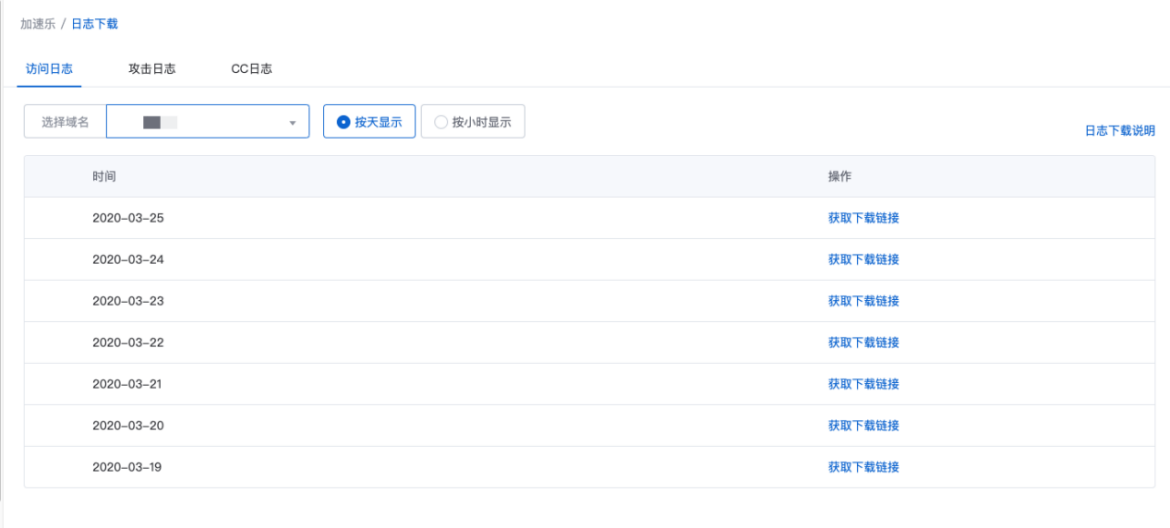
Task: Click 加速乐 in the breadcrumb
Action: (38, 24)
